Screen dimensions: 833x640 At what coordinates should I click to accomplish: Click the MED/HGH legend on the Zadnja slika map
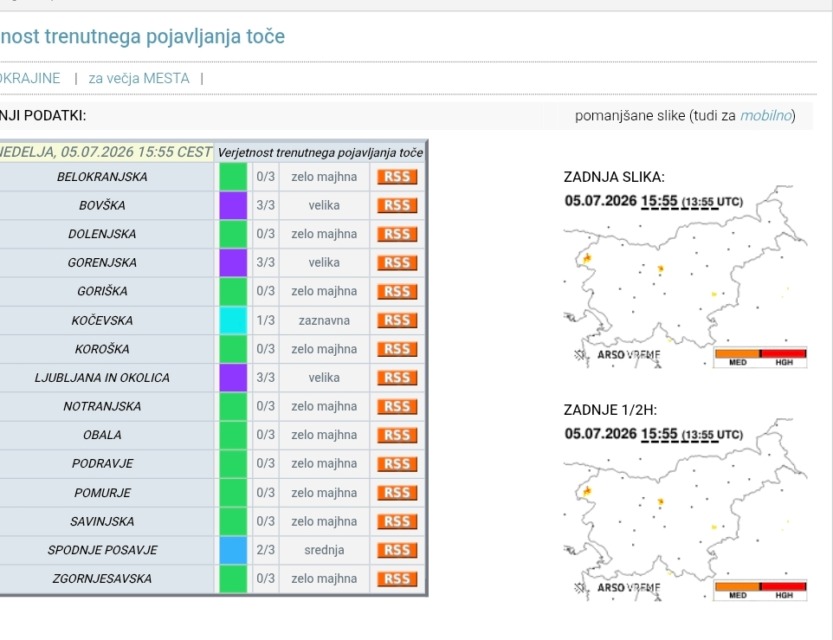tap(760, 357)
